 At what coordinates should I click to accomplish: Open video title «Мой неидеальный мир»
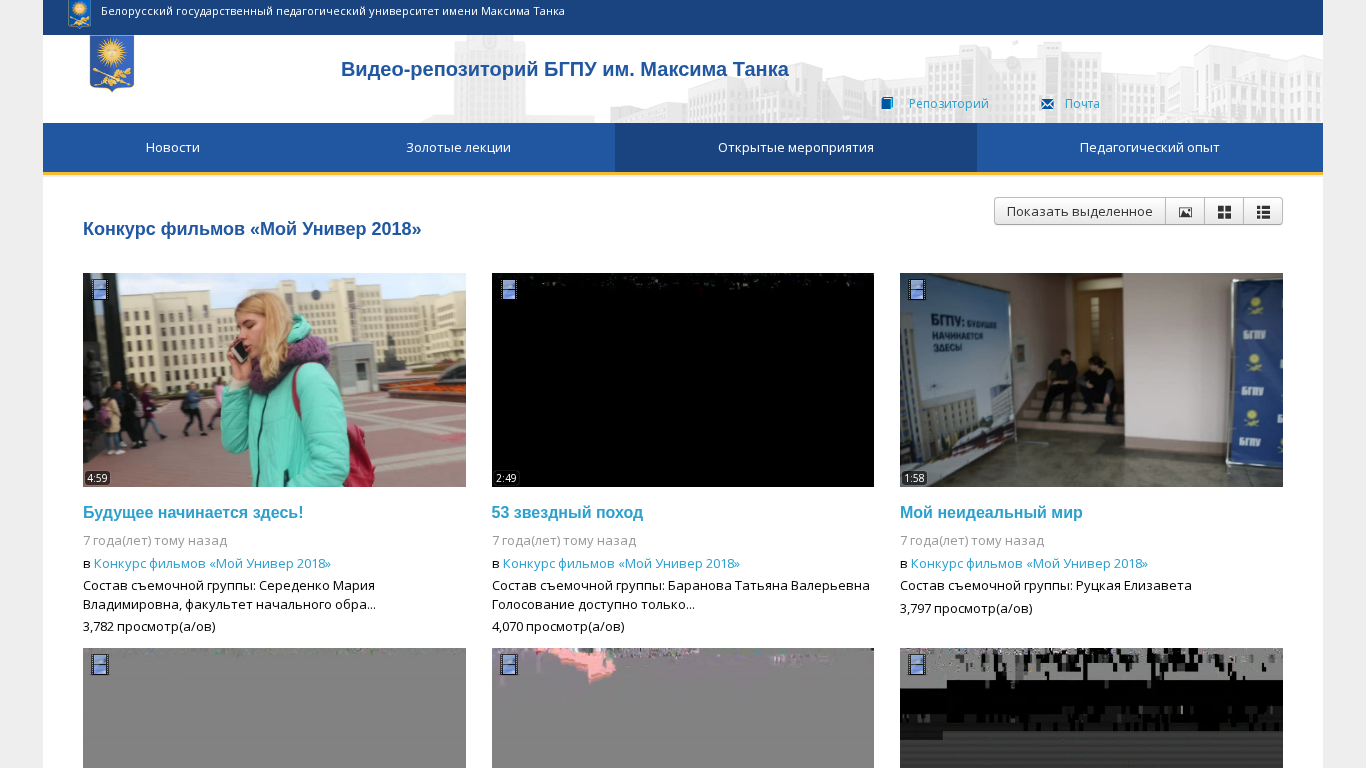point(991,513)
